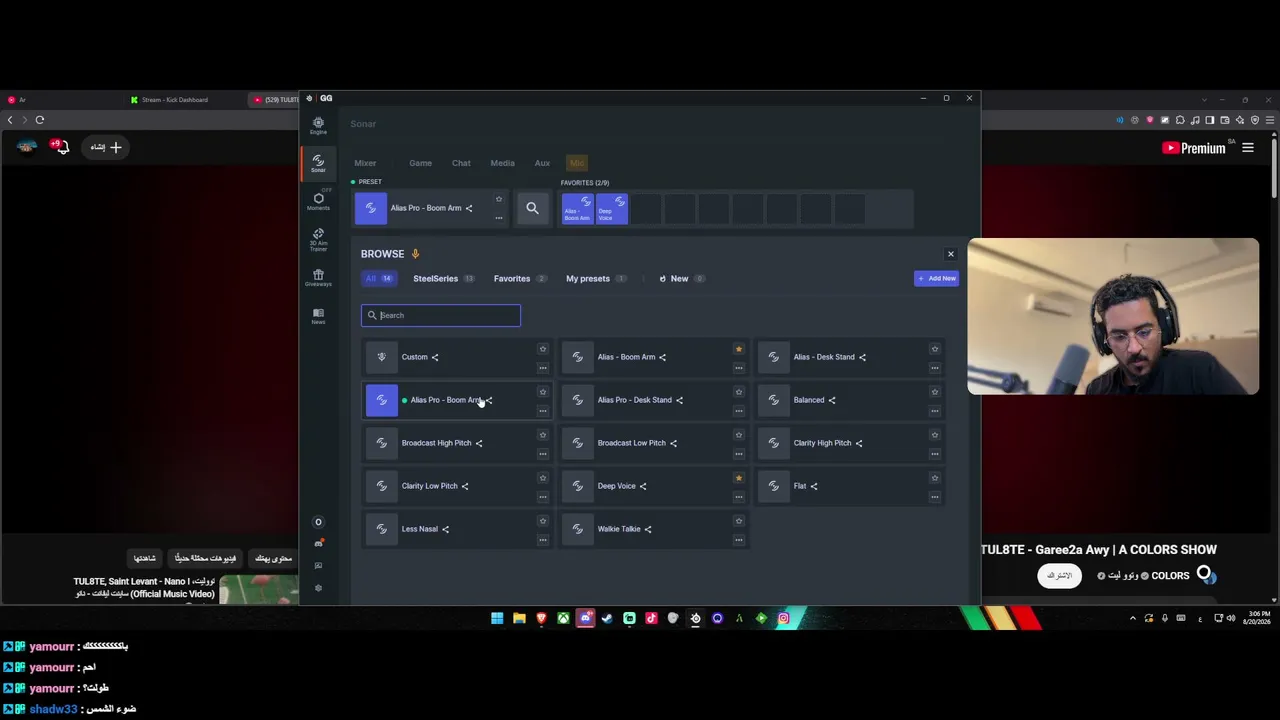
Task: Open more options for Alias - Boom Arm
Action: [739, 368]
